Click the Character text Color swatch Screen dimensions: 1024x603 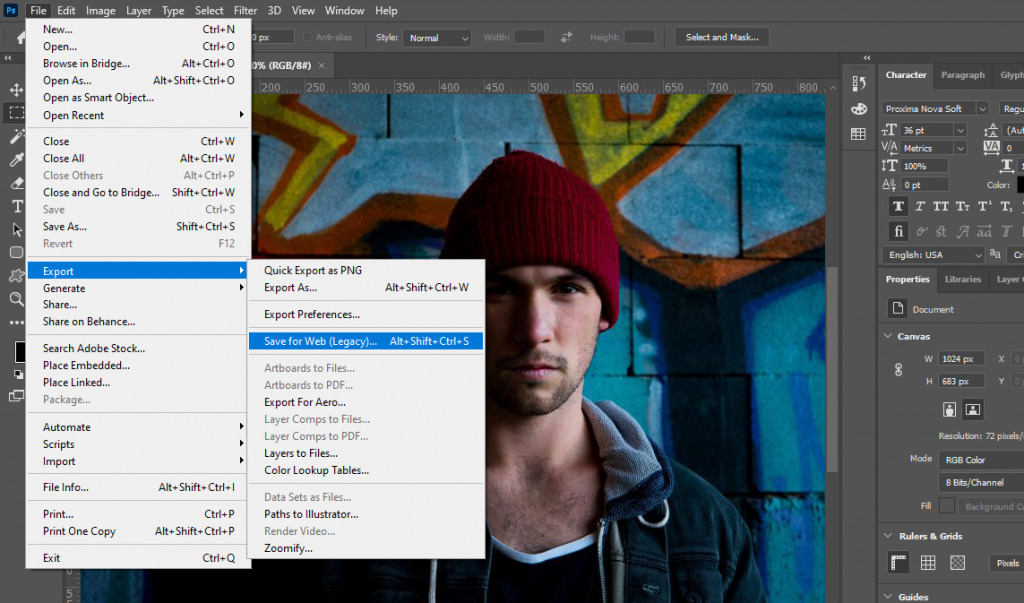click(1020, 185)
